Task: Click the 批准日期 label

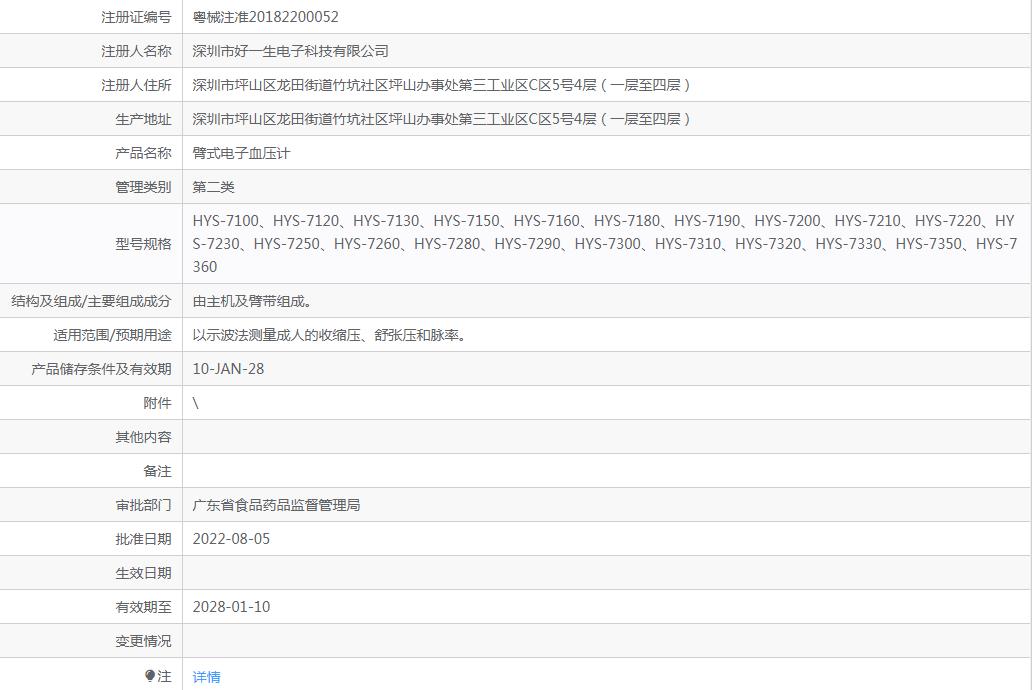Action: click(x=143, y=539)
